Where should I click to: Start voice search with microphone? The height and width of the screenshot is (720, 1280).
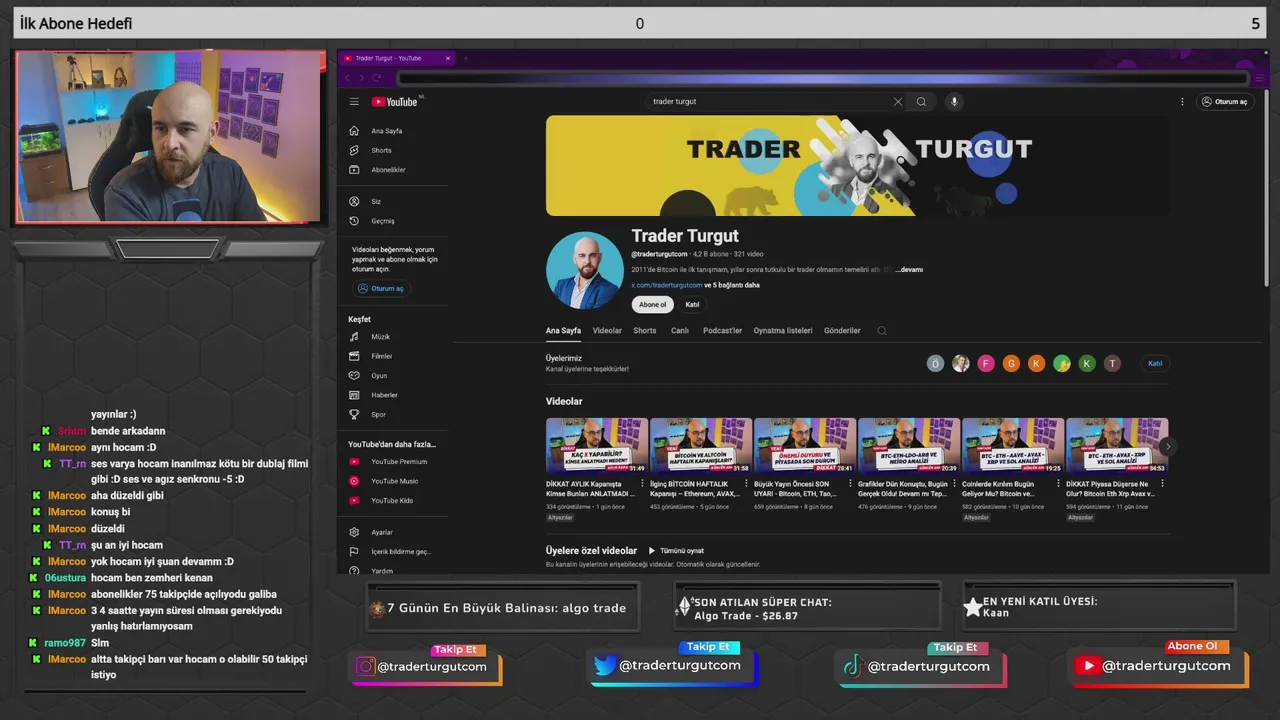click(x=954, y=101)
